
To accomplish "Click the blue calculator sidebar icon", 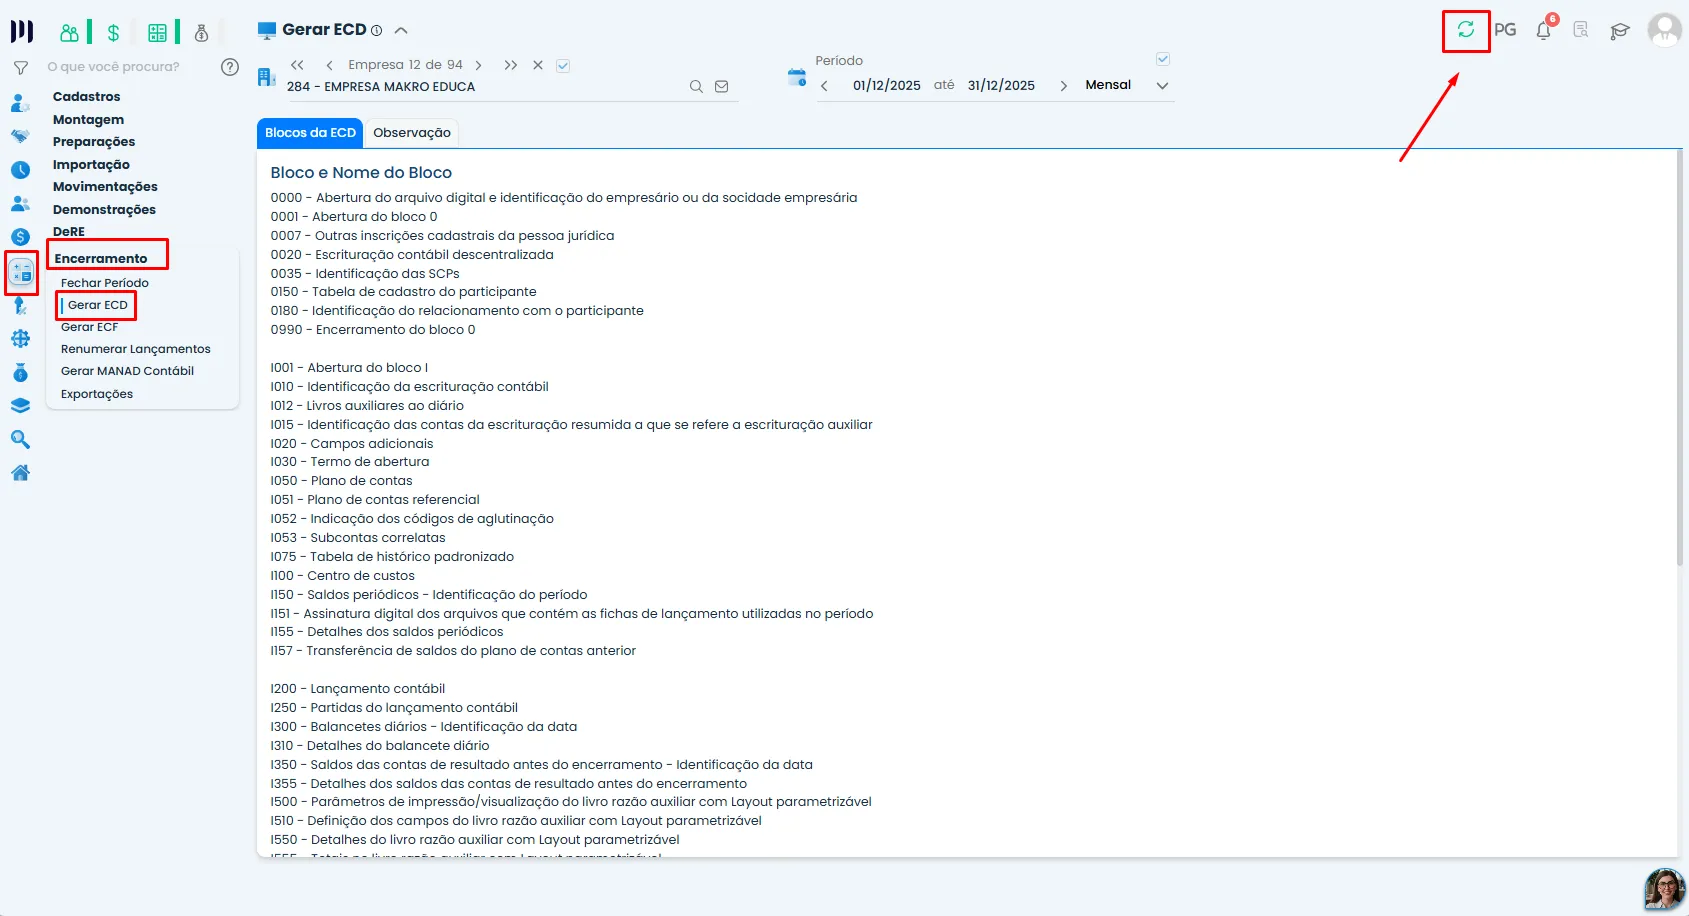I will pos(22,272).
